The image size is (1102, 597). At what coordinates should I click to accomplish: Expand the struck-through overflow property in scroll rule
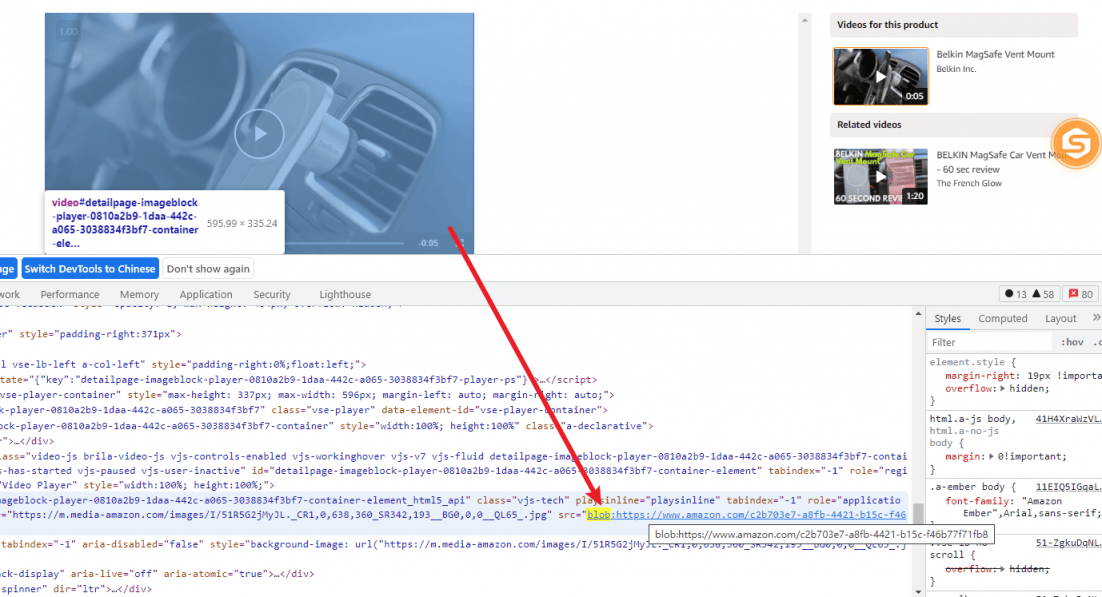1003,569
